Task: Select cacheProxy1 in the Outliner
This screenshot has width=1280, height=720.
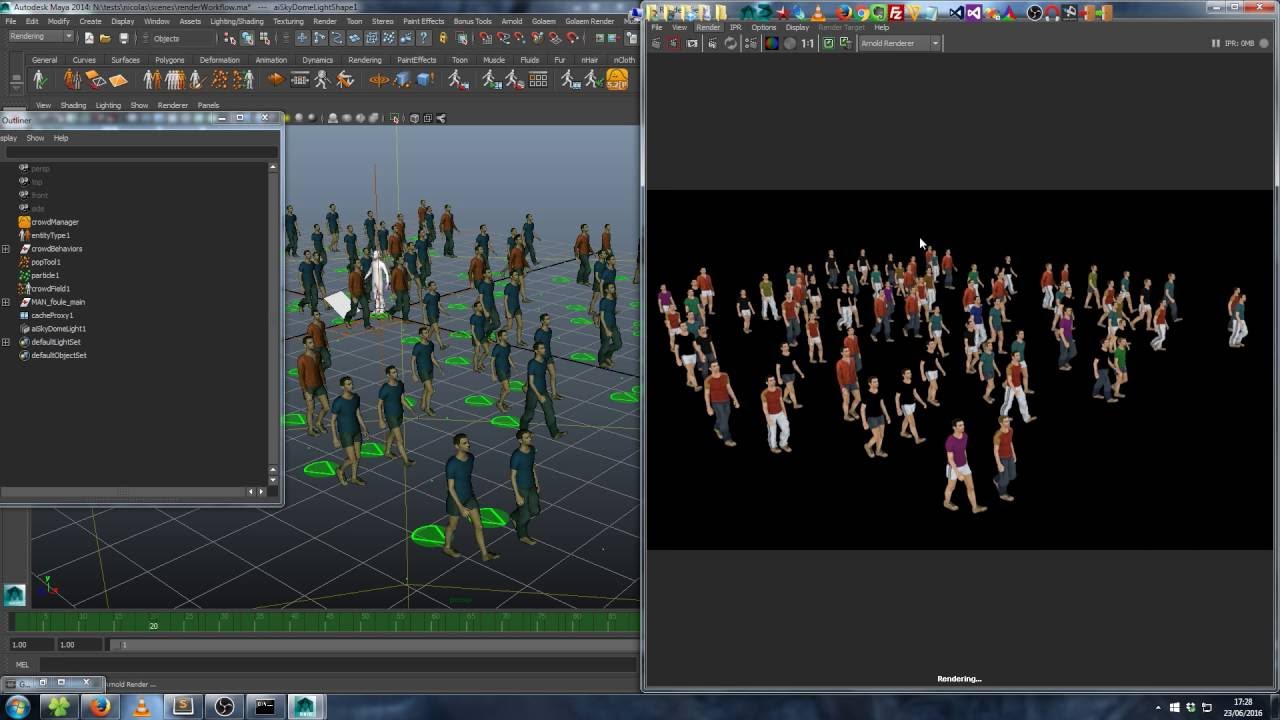Action: click(x=52, y=315)
